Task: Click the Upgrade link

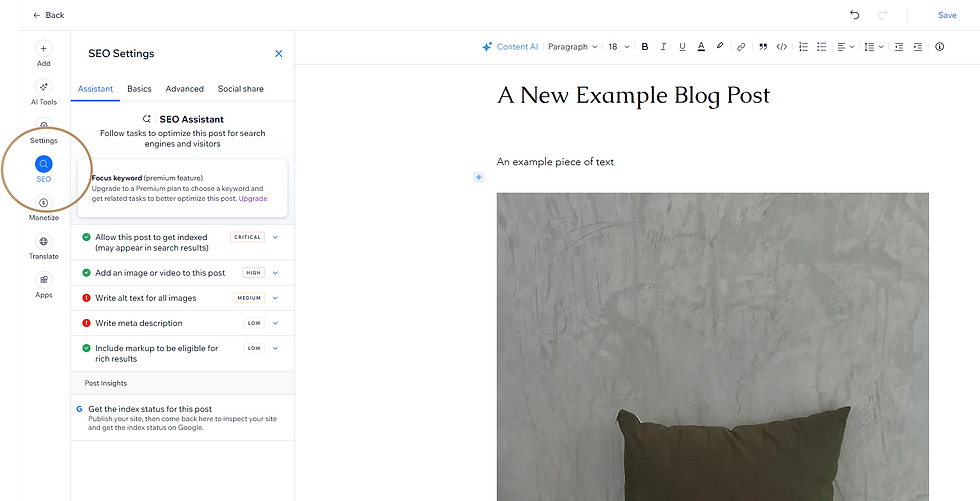Action: pos(252,199)
